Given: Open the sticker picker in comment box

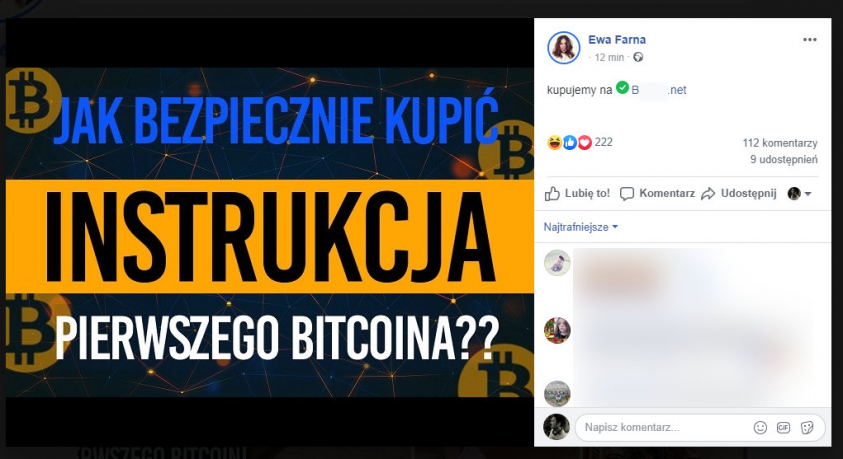Looking at the screenshot, I should 807,428.
